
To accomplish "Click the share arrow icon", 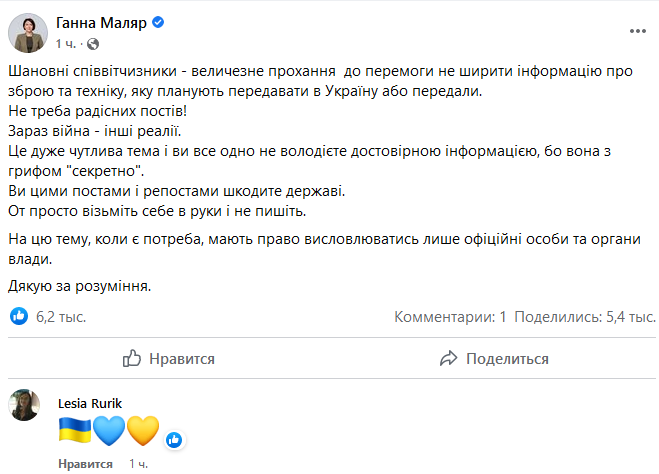I will coord(449,358).
